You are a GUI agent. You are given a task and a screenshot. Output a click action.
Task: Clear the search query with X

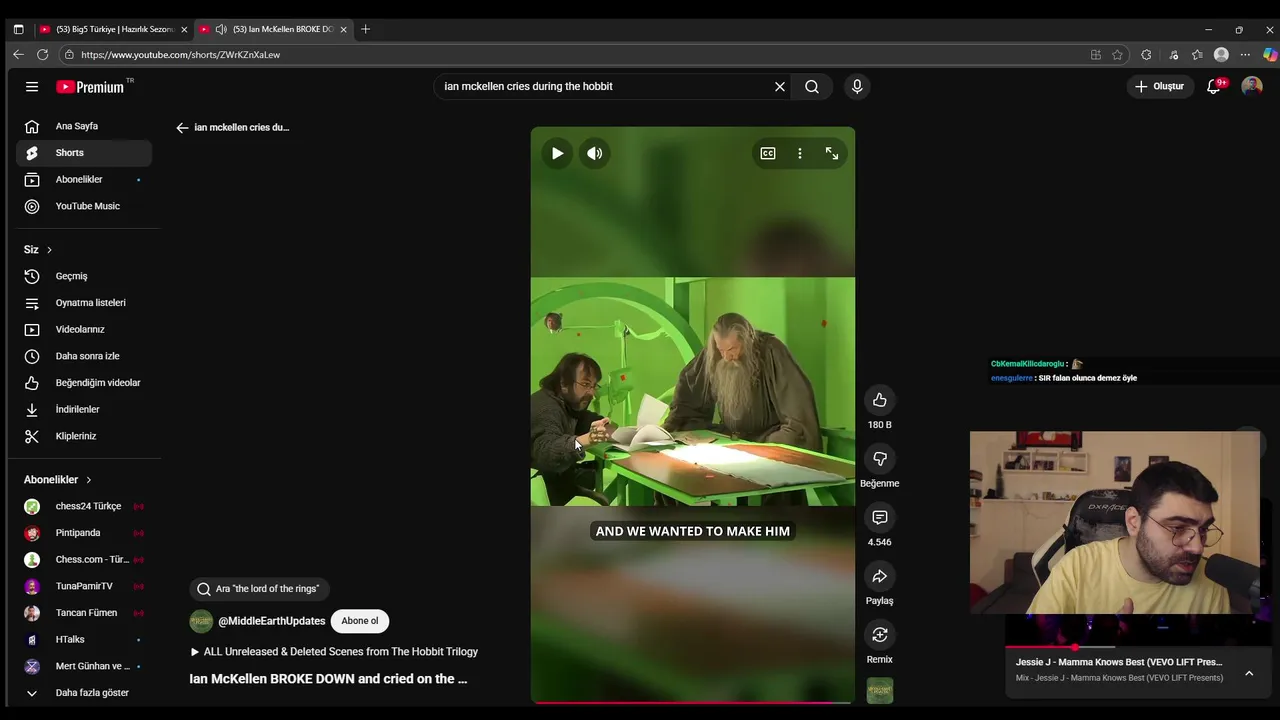[780, 87]
